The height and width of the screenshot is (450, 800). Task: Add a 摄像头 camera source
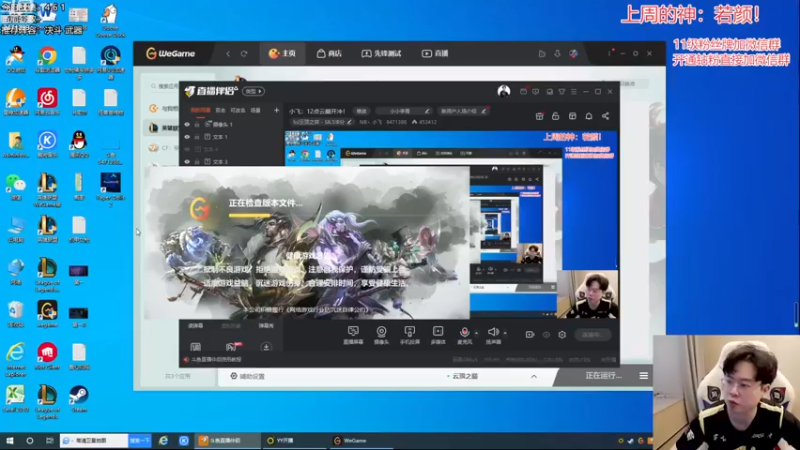click(x=381, y=335)
